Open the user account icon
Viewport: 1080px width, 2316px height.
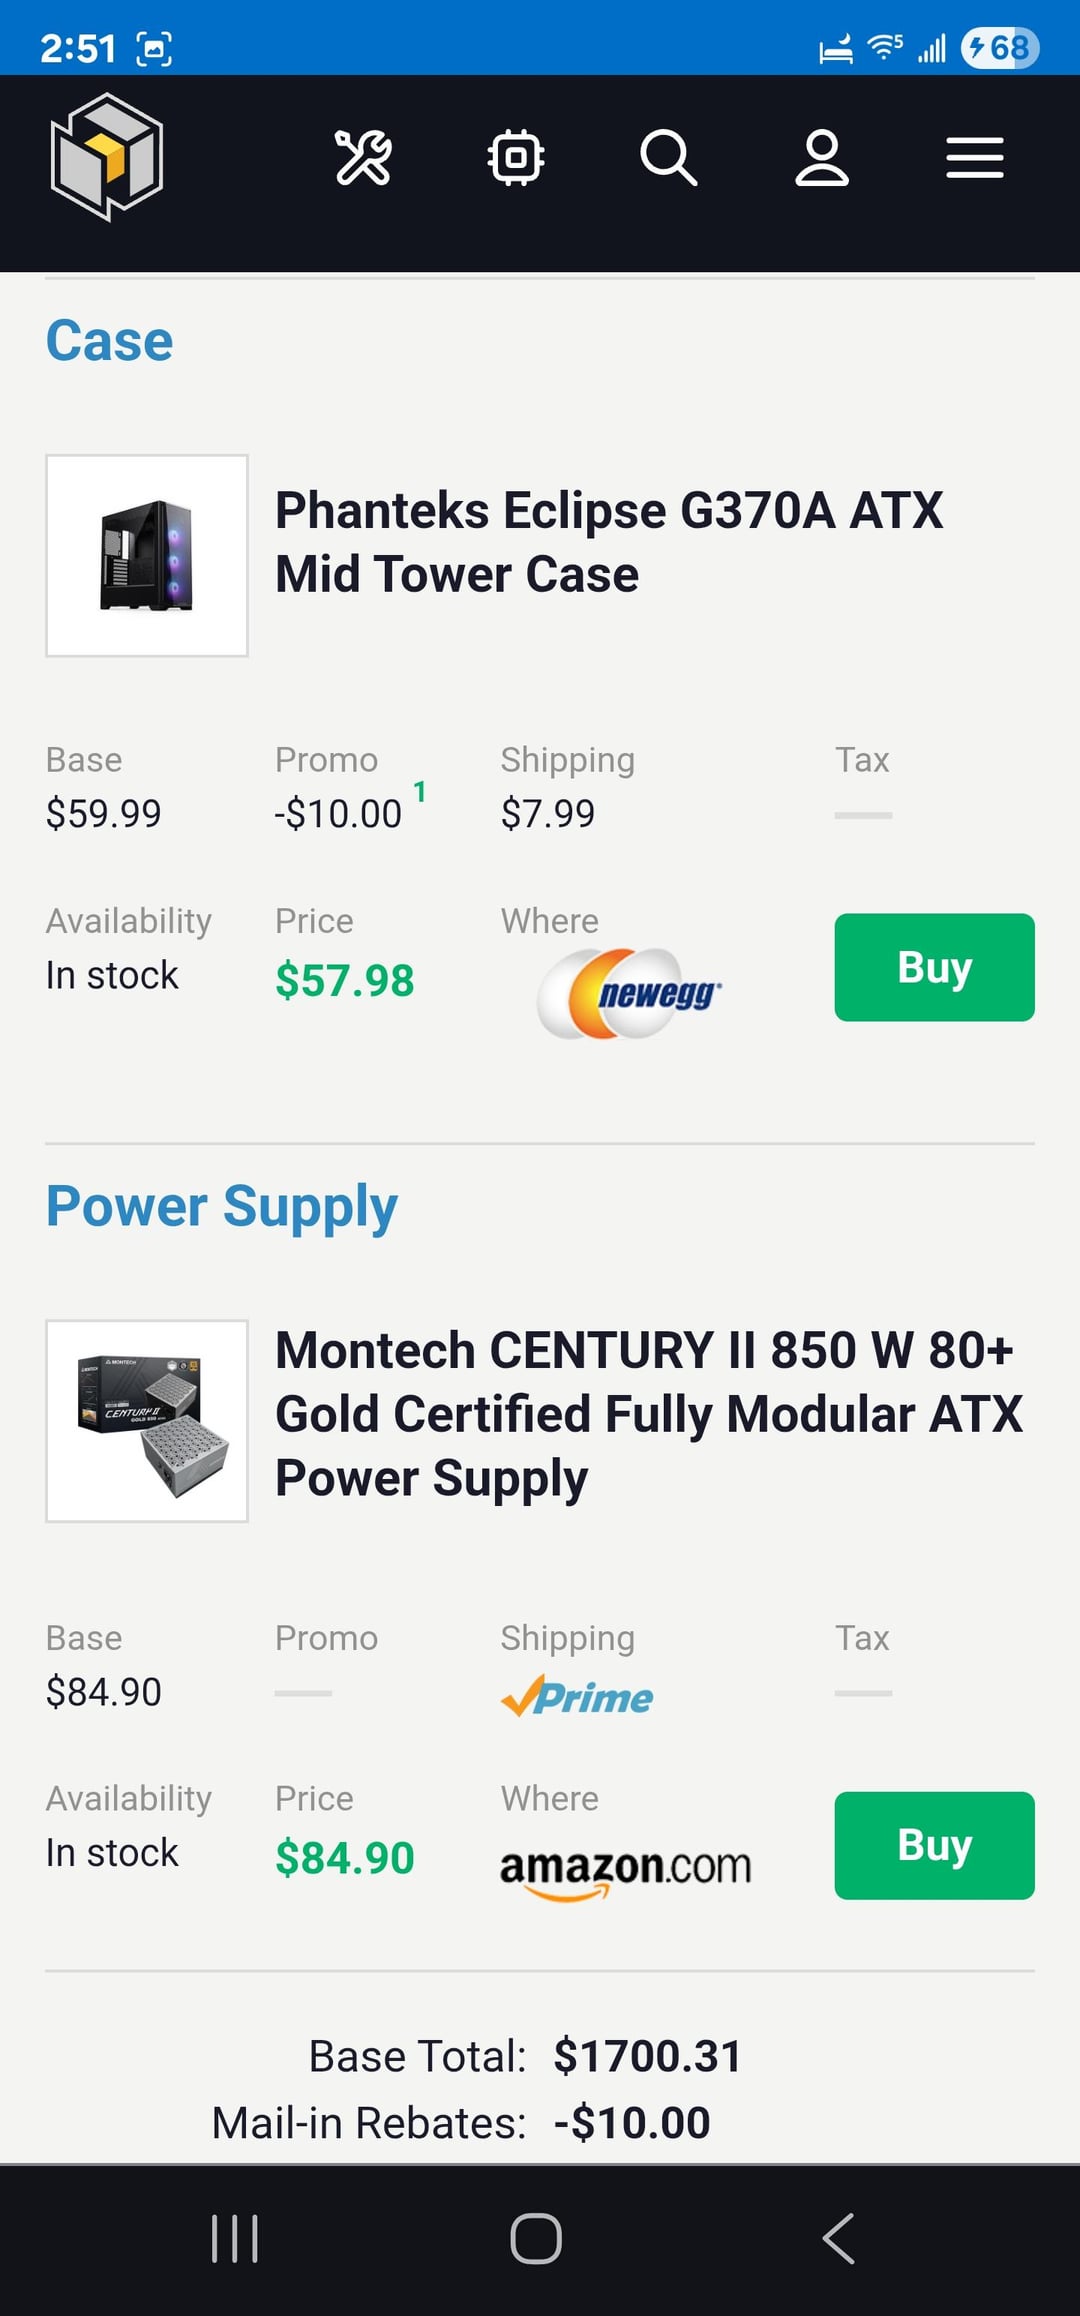coord(822,157)
